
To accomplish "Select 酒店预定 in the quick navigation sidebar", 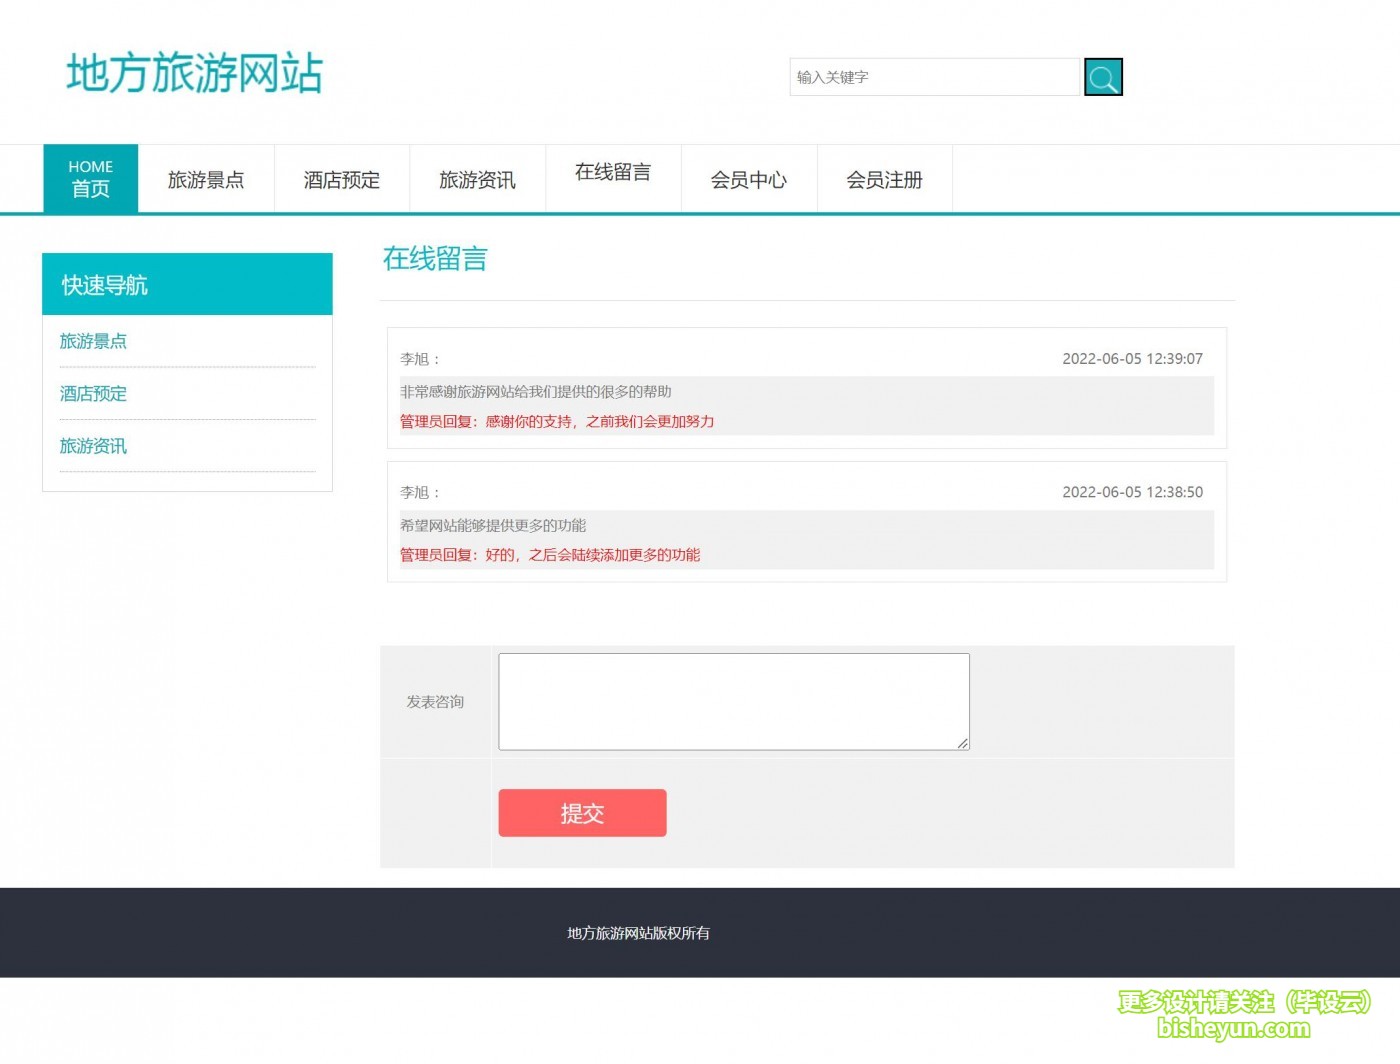I will [93, 393].
